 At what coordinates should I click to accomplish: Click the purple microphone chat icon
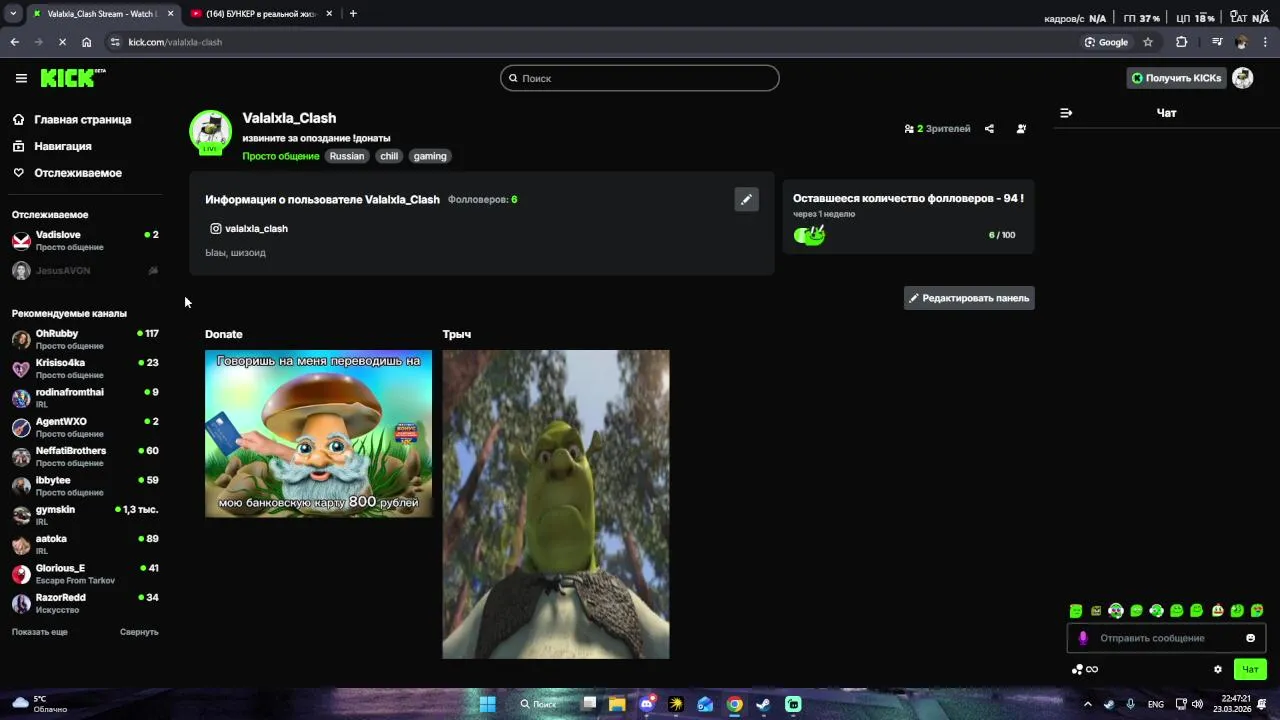pyautogui.click(x=1082, y=638)
